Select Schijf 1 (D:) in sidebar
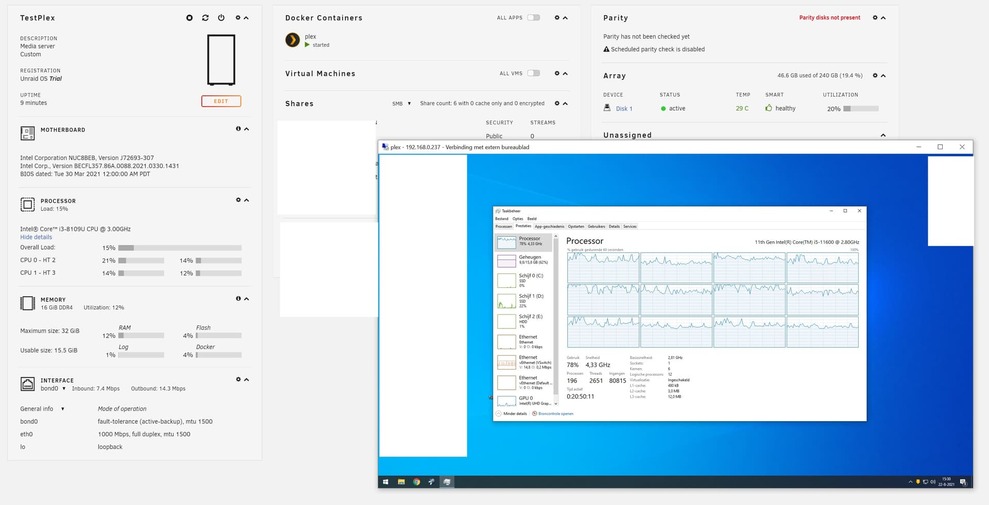989x505 pixels. click(524, 301)
